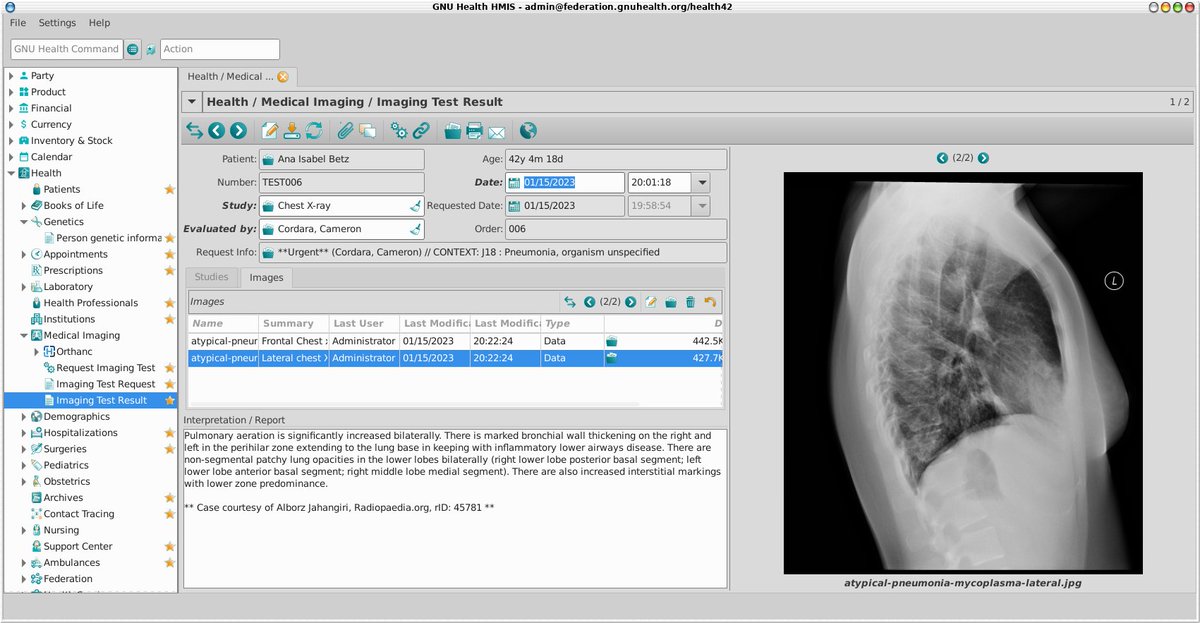Open the attachments paperclip icon
This screenshot has height=623, width=1200.
(348, 130)
